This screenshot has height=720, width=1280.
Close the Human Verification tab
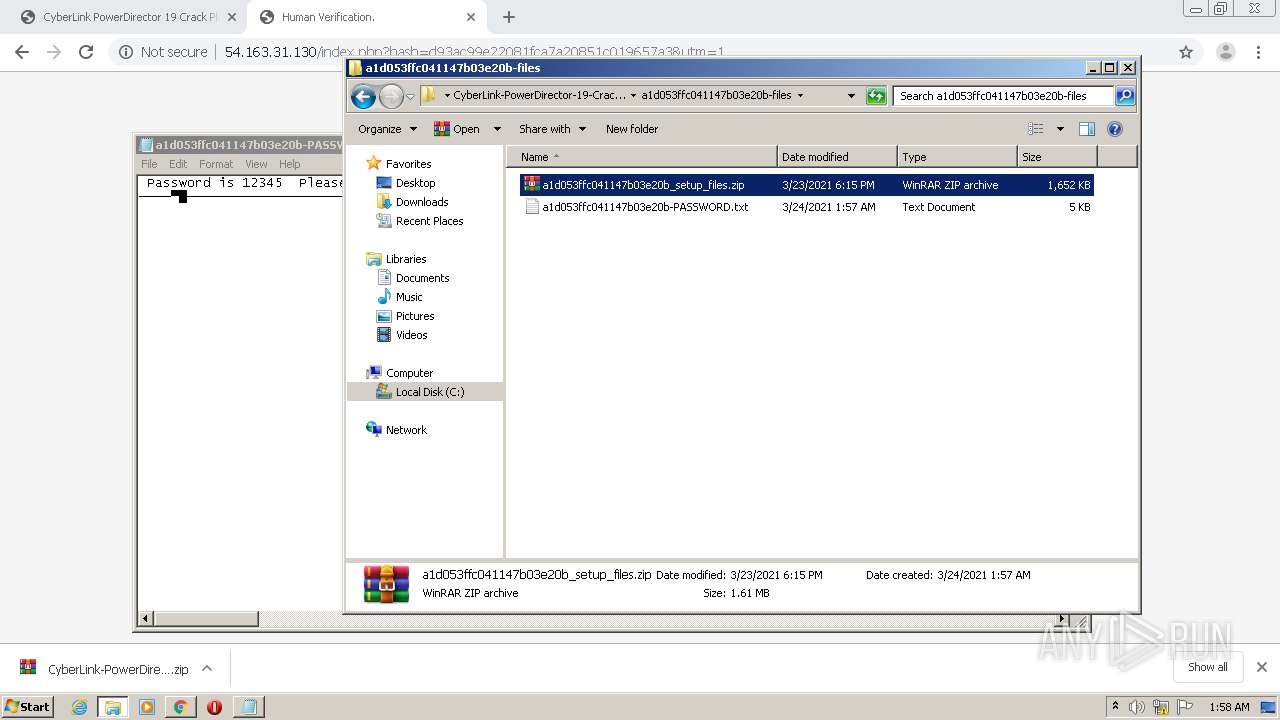(470, 17)
